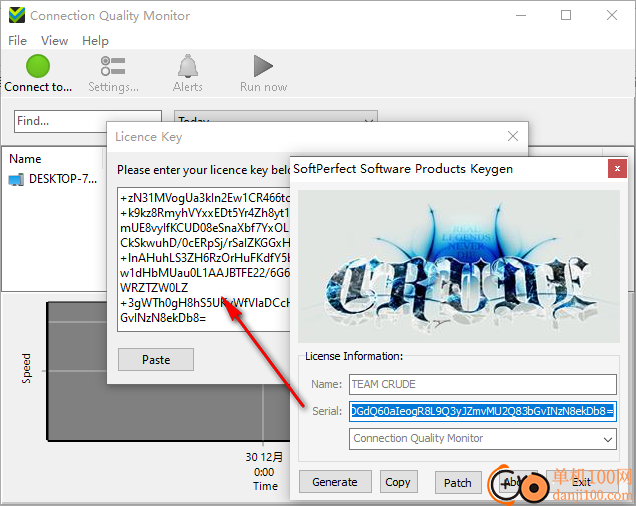
Task: Minimize the Connection Quality Monitor window
Action: [x=521, y=15]
